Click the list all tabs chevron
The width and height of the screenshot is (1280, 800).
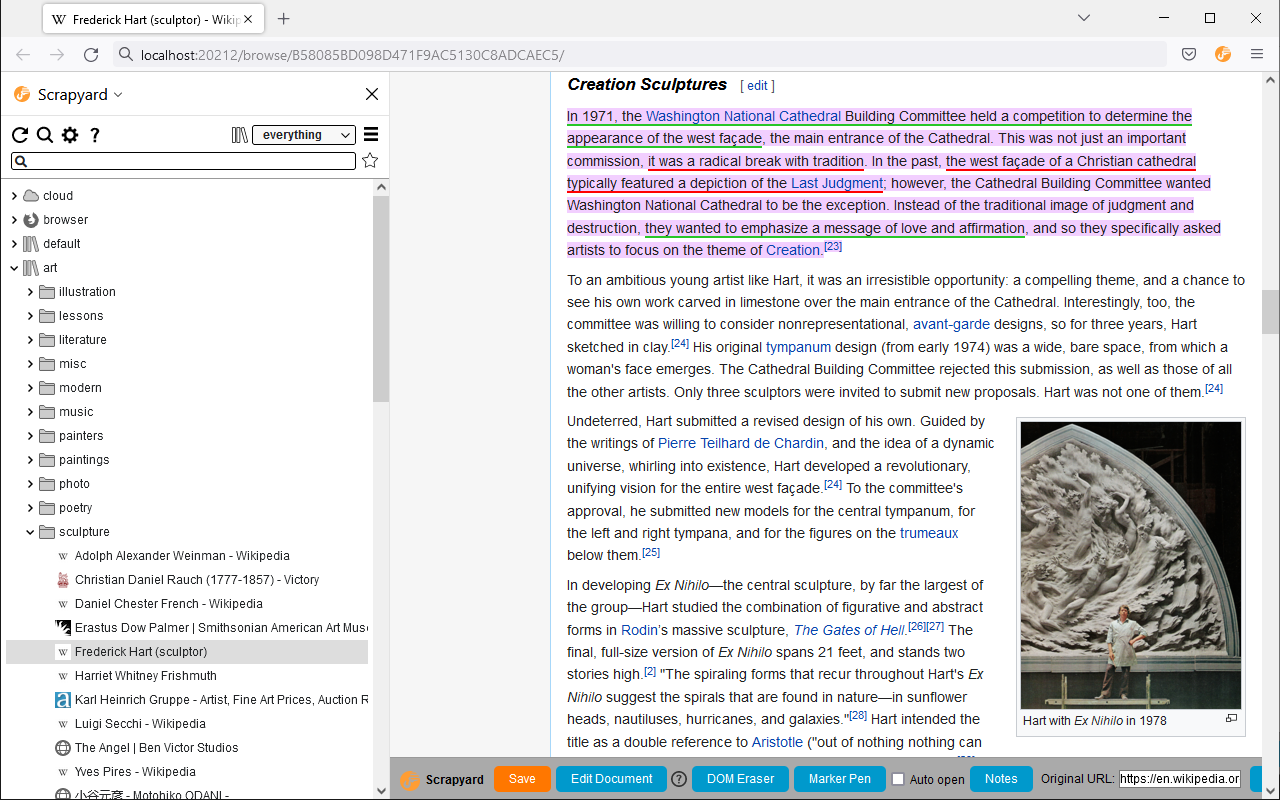(x=1084, y=18)
